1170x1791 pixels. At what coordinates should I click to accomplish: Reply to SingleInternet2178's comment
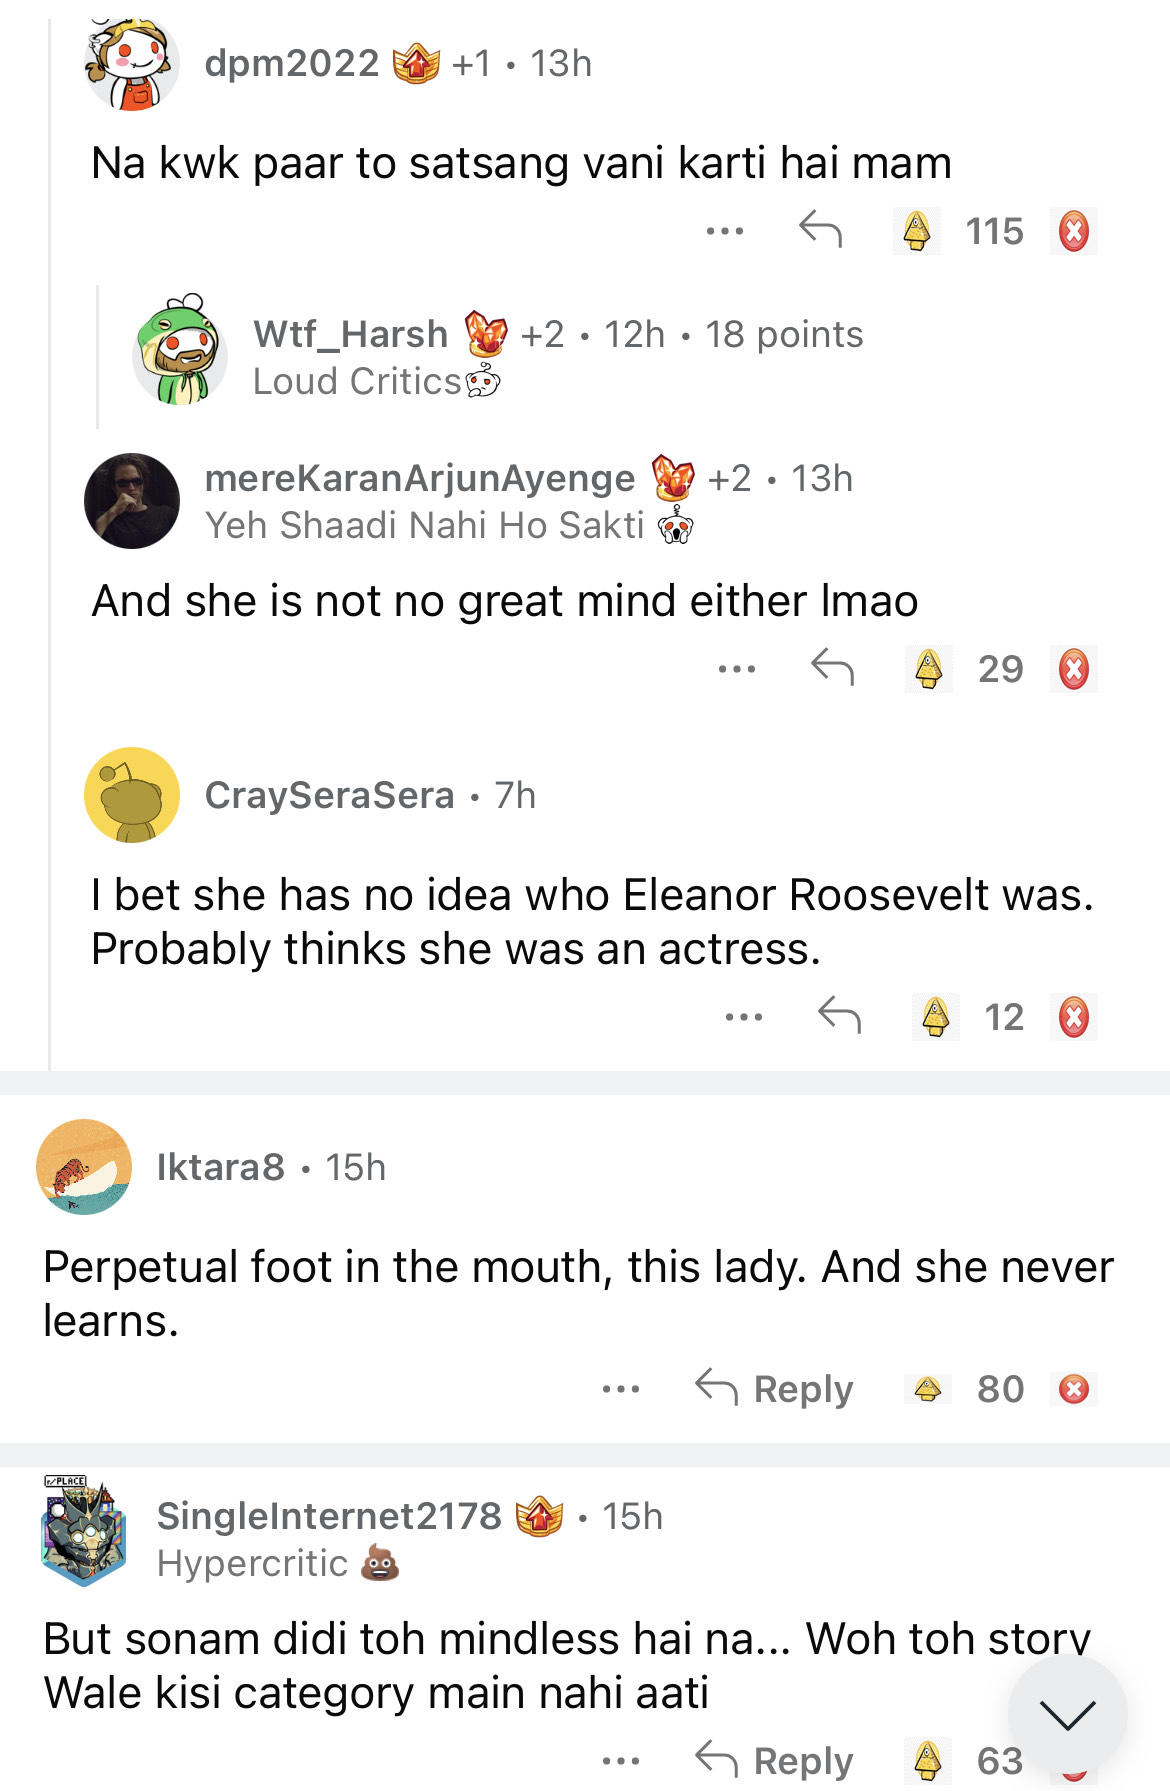tap(775, 1760)
